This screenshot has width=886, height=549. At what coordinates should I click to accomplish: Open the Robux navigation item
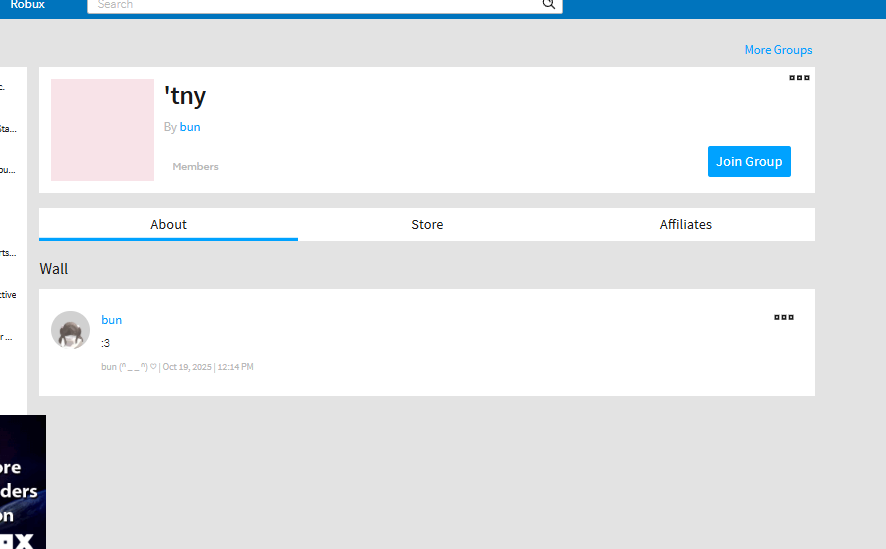28,5
